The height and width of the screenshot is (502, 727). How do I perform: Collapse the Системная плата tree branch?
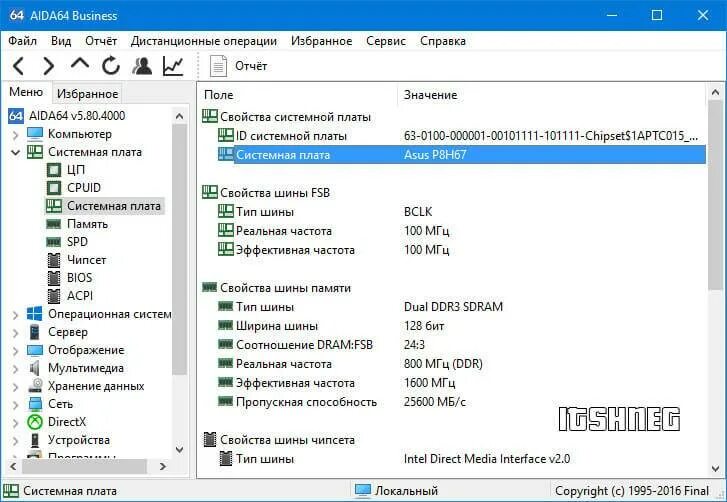(15, 152)
